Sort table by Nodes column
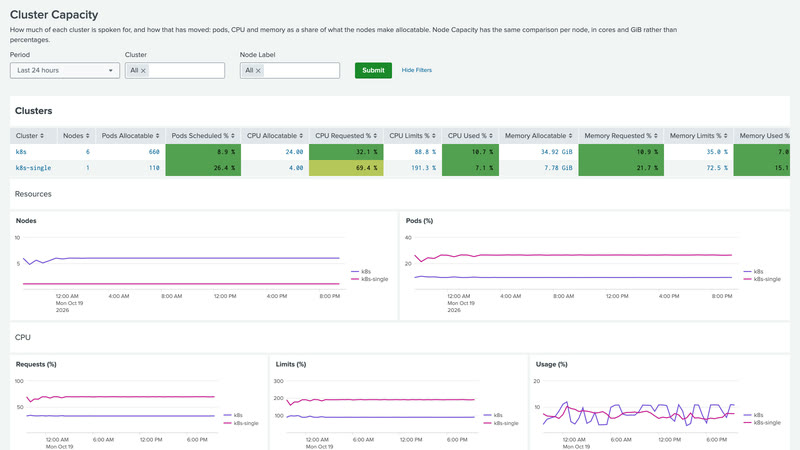The image size is (800, 450). [76, 136]
